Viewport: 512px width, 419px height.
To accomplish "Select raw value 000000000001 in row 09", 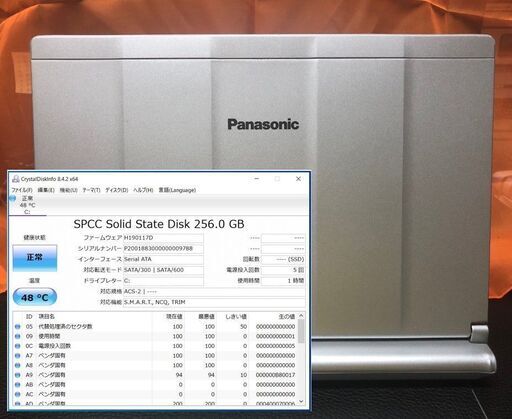I will tap(275, 336).
